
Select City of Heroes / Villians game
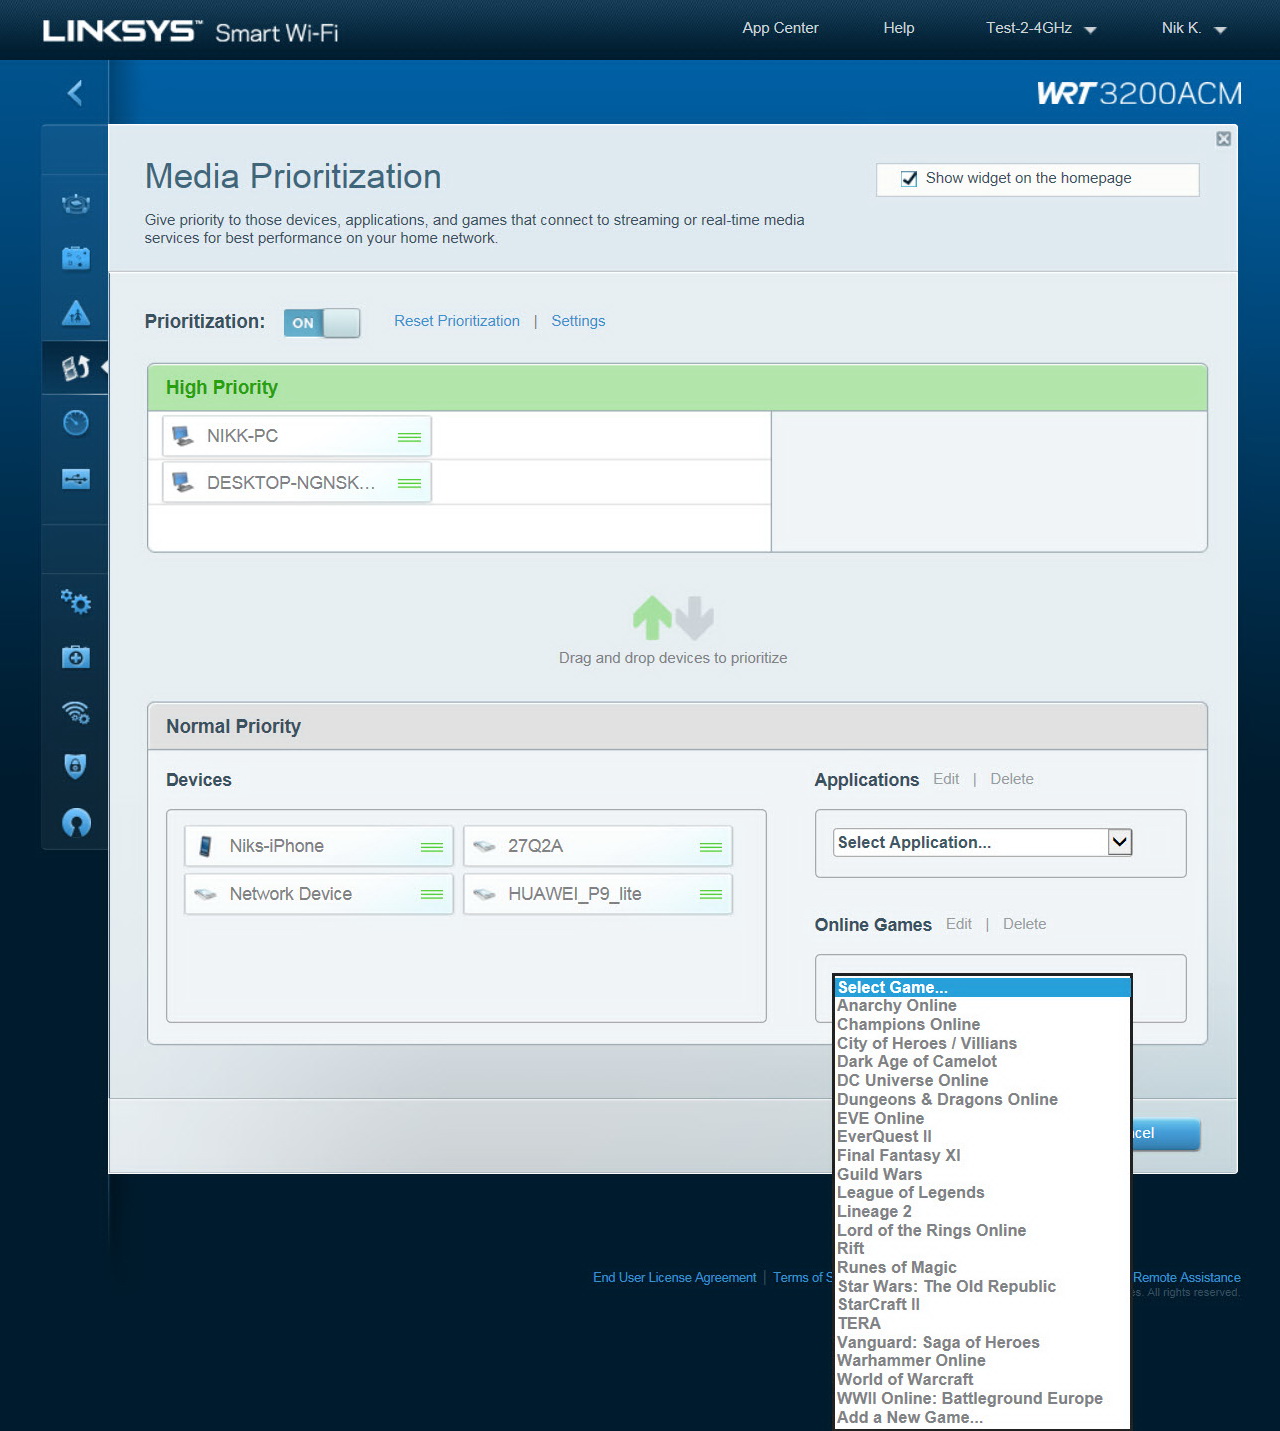pos(983,1043)
